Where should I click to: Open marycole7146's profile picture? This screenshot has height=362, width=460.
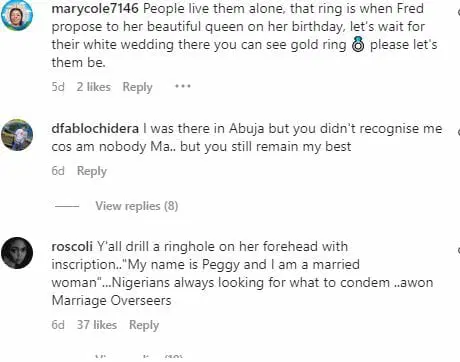(x=17, y=15)
